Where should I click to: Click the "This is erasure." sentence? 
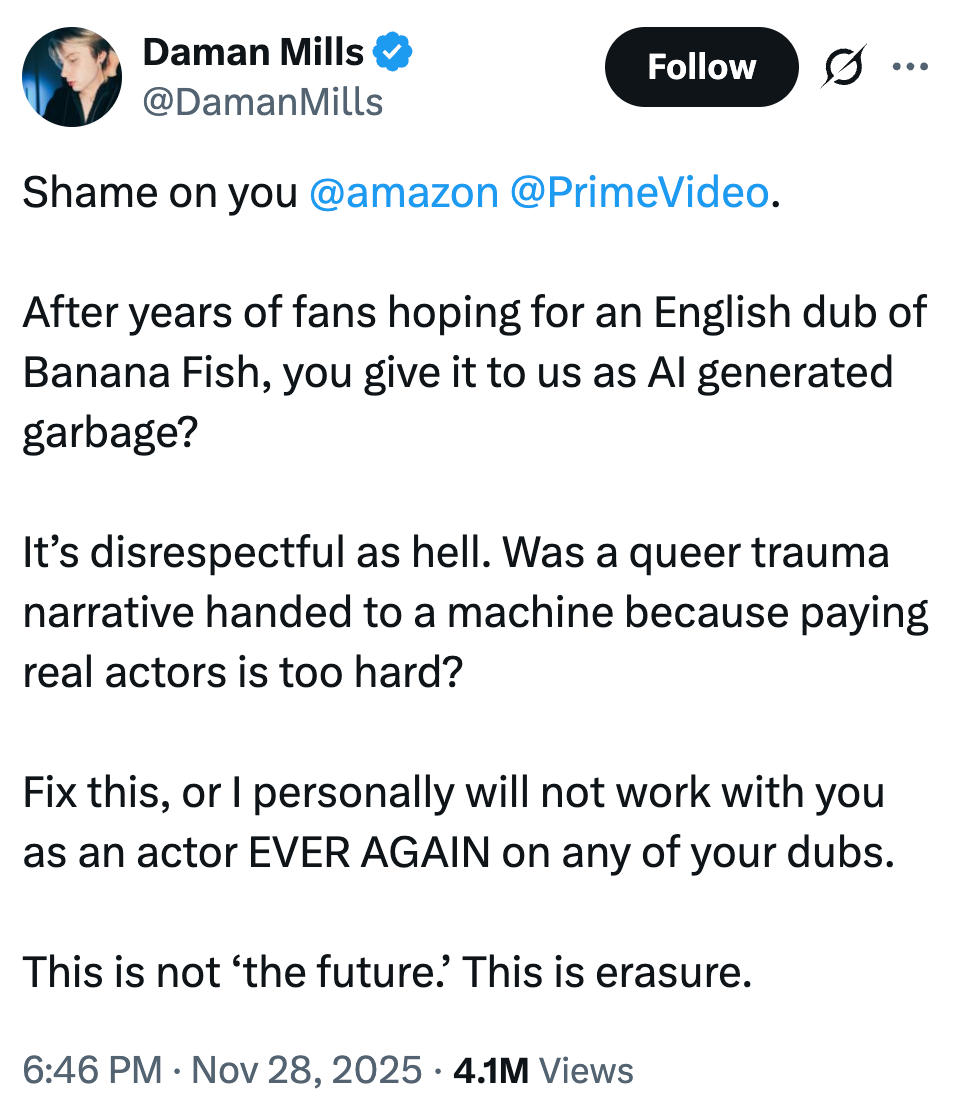pos(607,971)
